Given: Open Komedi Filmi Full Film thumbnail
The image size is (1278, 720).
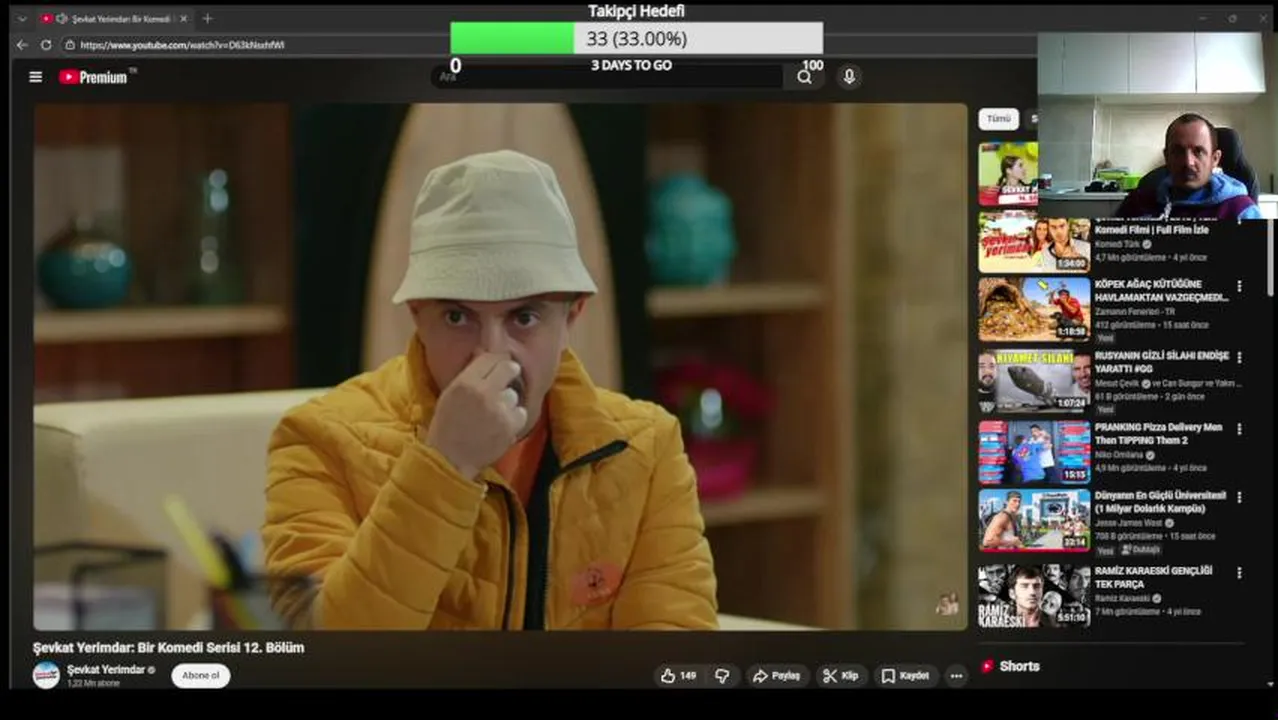Looking at the screenshot, I should click(1034, 242).
